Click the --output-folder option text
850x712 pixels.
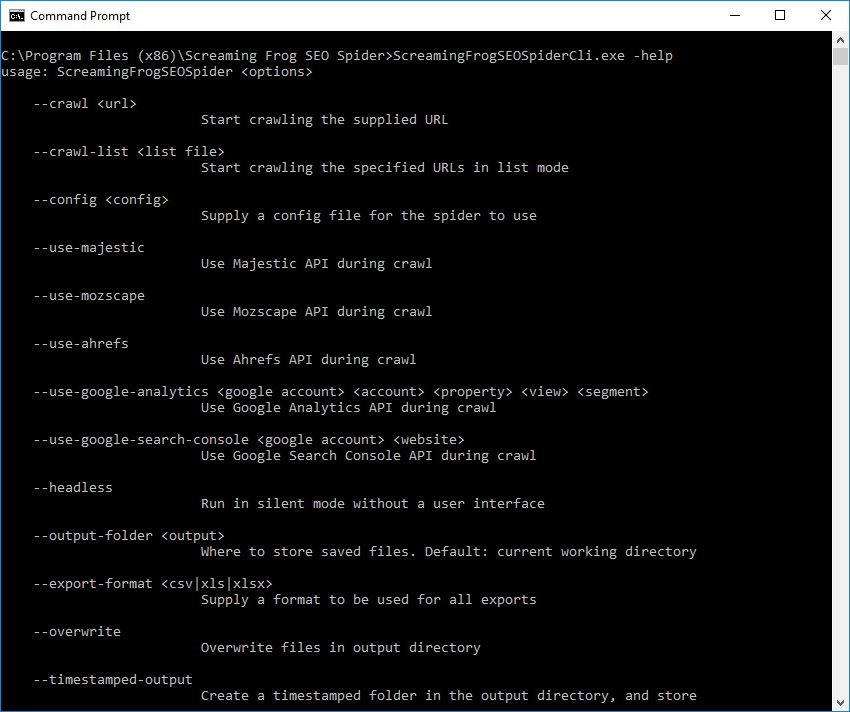pyautogui.click(x=122, y=535)
